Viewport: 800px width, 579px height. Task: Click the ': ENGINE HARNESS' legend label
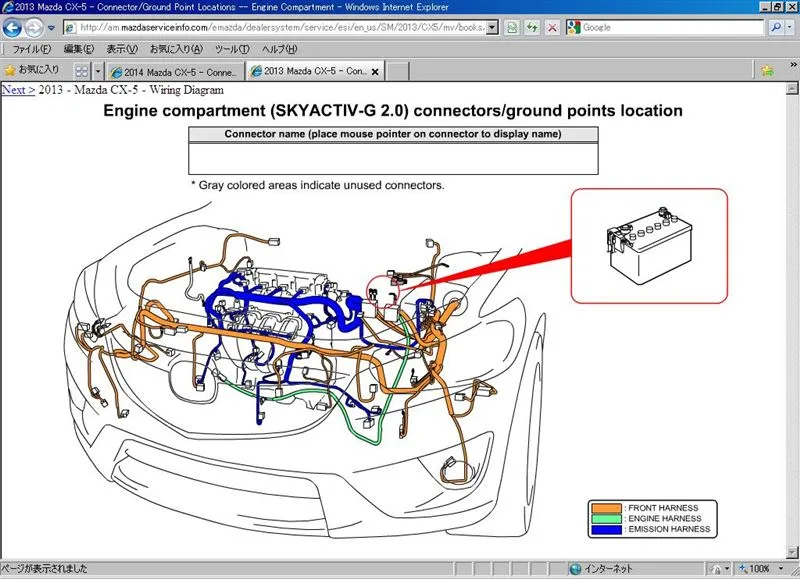click(x=663, y=519)
